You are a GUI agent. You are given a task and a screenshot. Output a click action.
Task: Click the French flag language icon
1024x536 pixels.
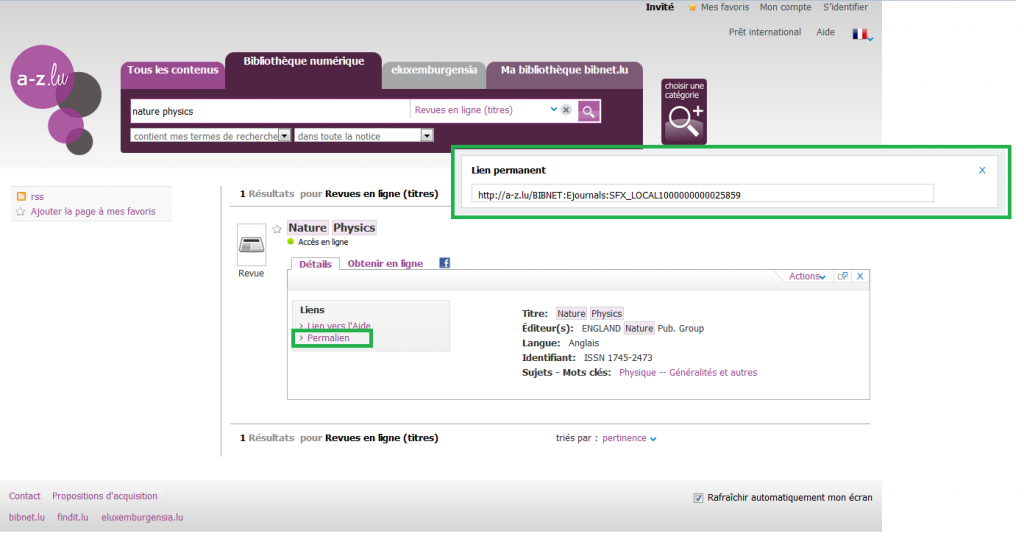(860, 34)
